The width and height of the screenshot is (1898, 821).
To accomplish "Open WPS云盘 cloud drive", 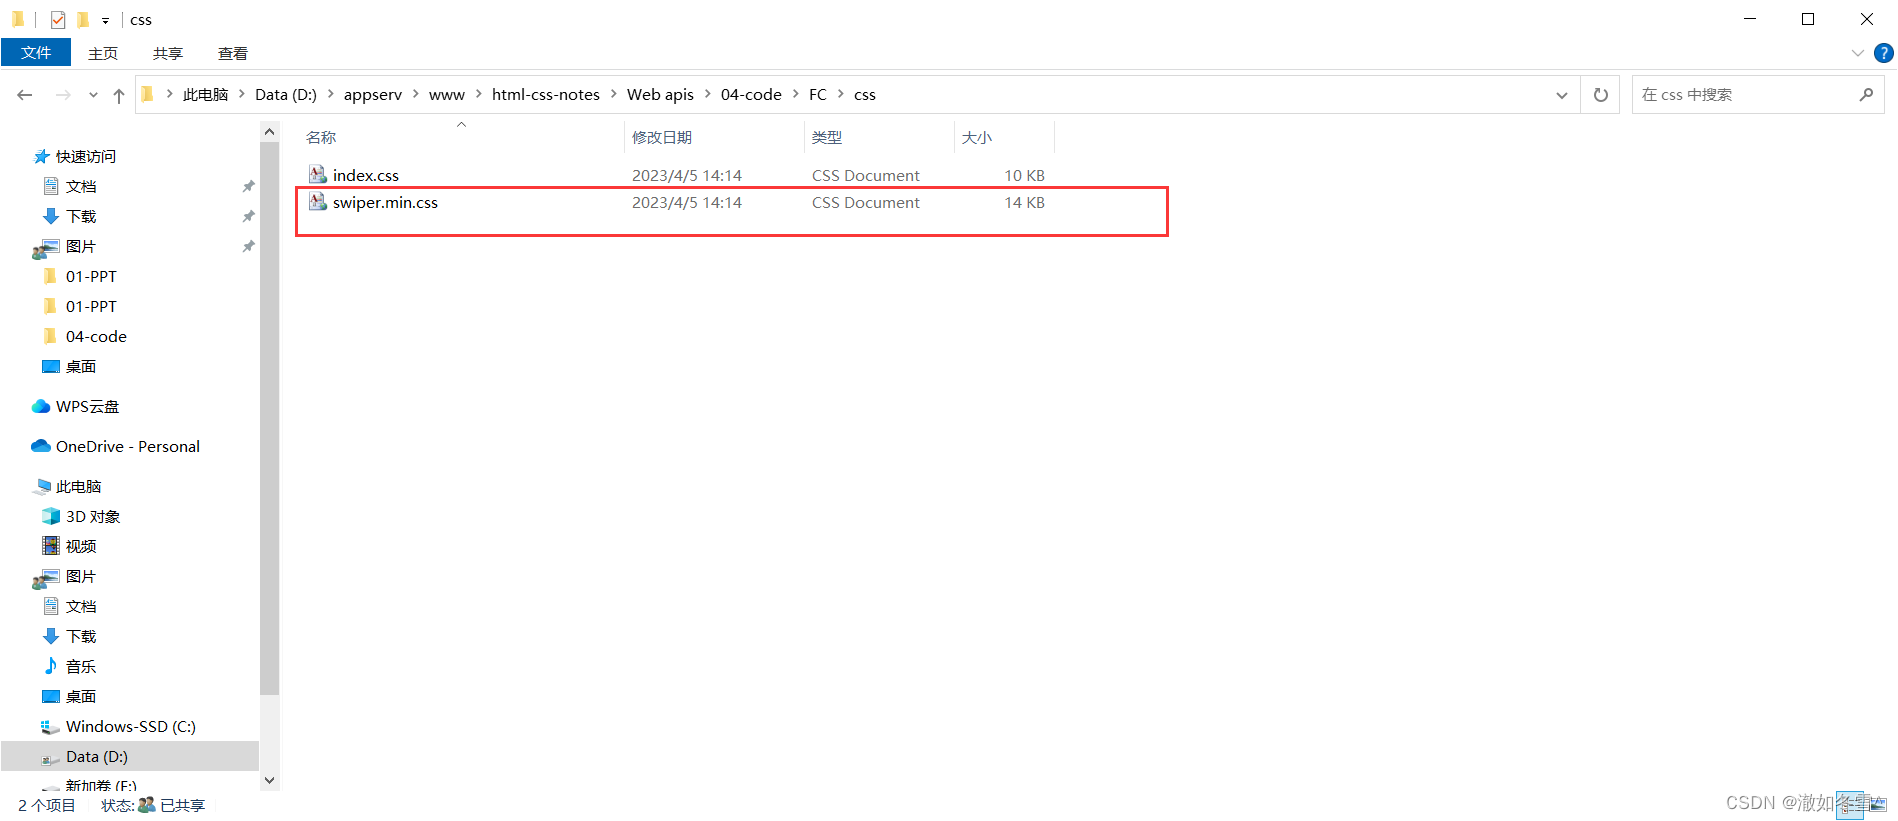I will [x=87, y=406].
